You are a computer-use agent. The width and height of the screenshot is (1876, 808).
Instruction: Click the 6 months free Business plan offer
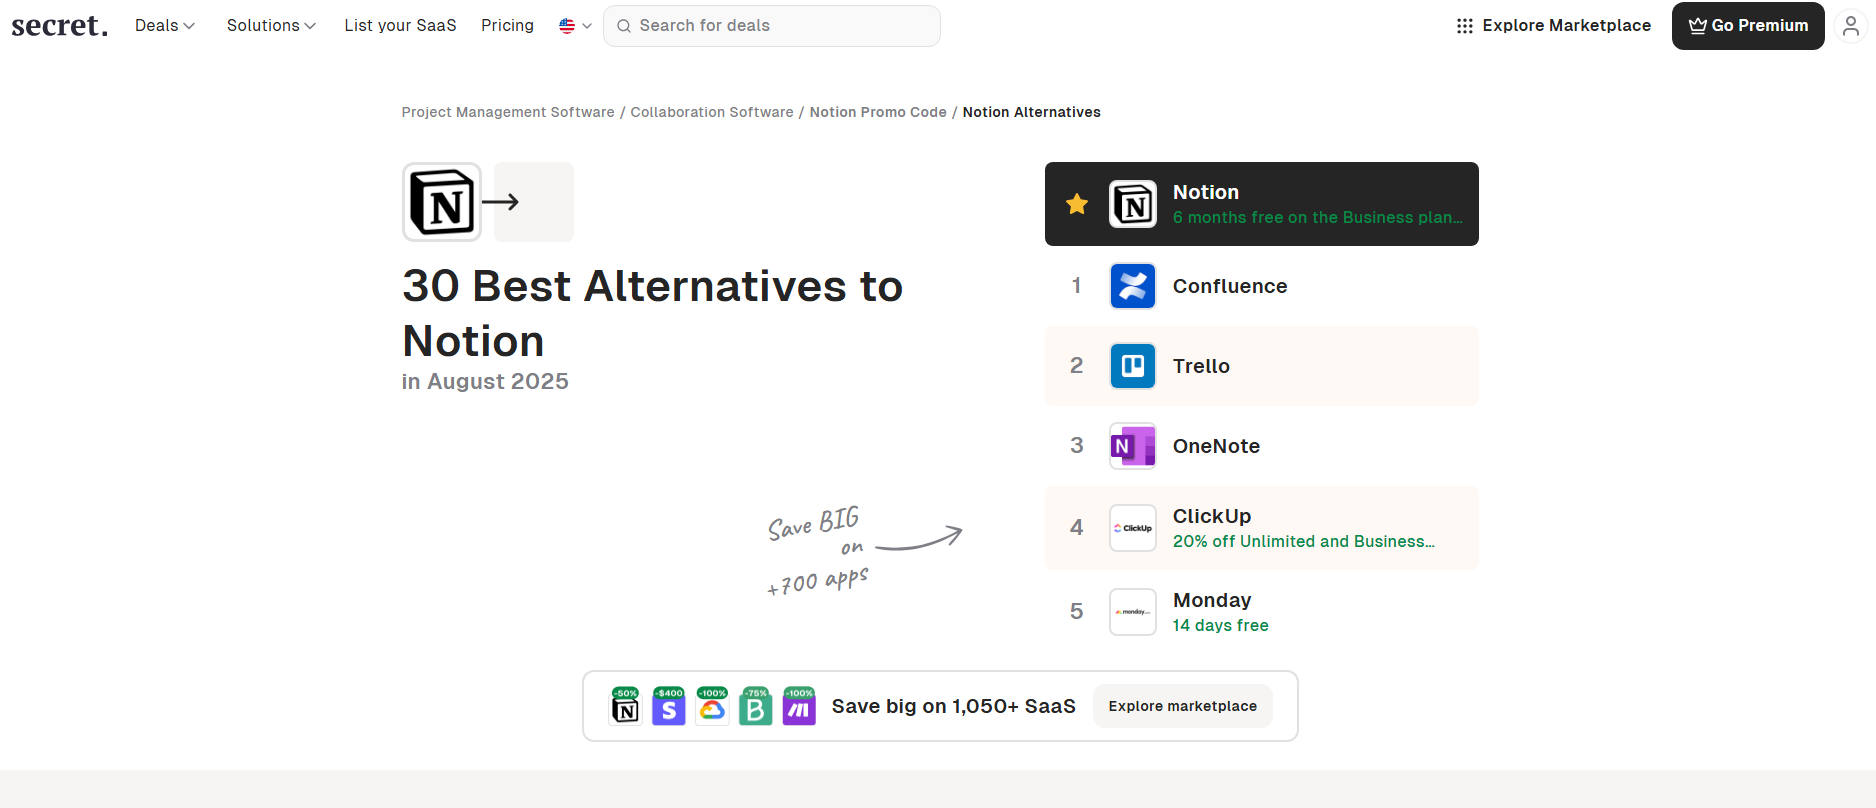click(x=1318, y=218)
